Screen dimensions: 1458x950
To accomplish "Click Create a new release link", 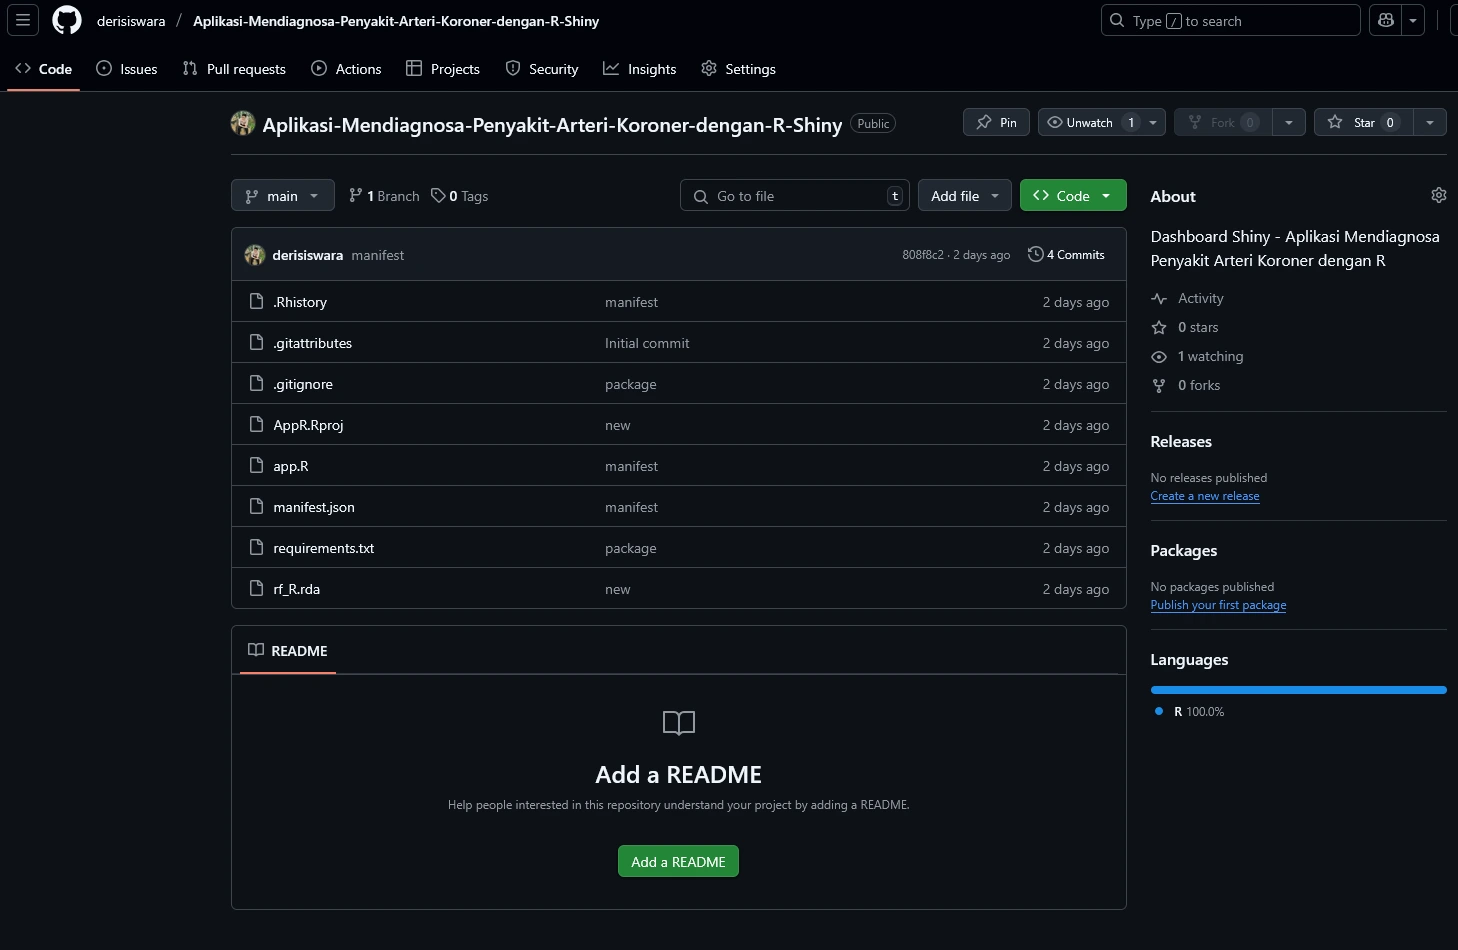I will 1205,496.
